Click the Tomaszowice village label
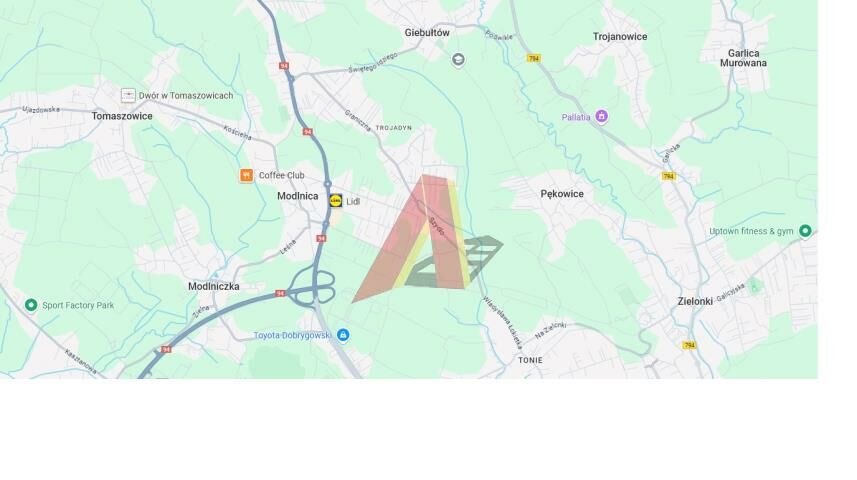Image resolution: width=857 pixels, height=480 pixels. coord(122,116)
